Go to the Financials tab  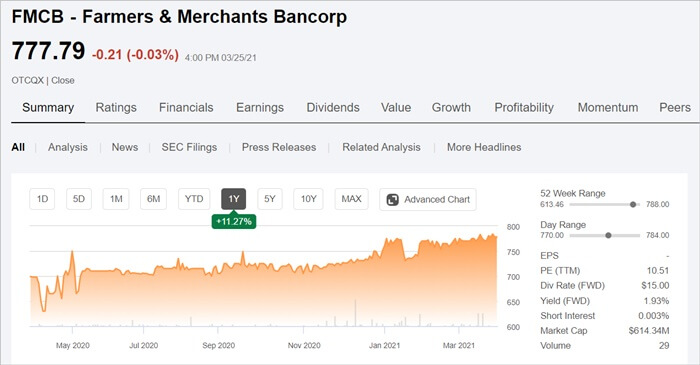tap(186, 108)
